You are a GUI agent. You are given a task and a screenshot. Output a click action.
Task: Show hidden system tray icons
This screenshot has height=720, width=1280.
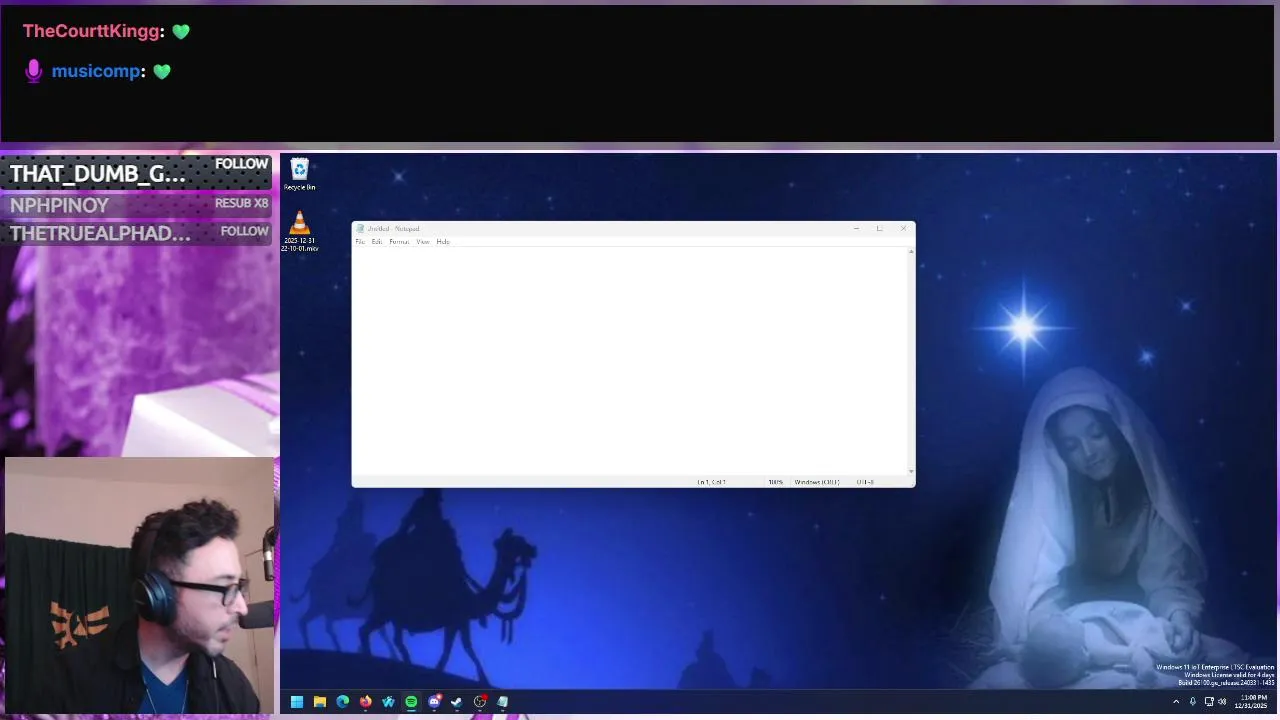[1176, 702]
